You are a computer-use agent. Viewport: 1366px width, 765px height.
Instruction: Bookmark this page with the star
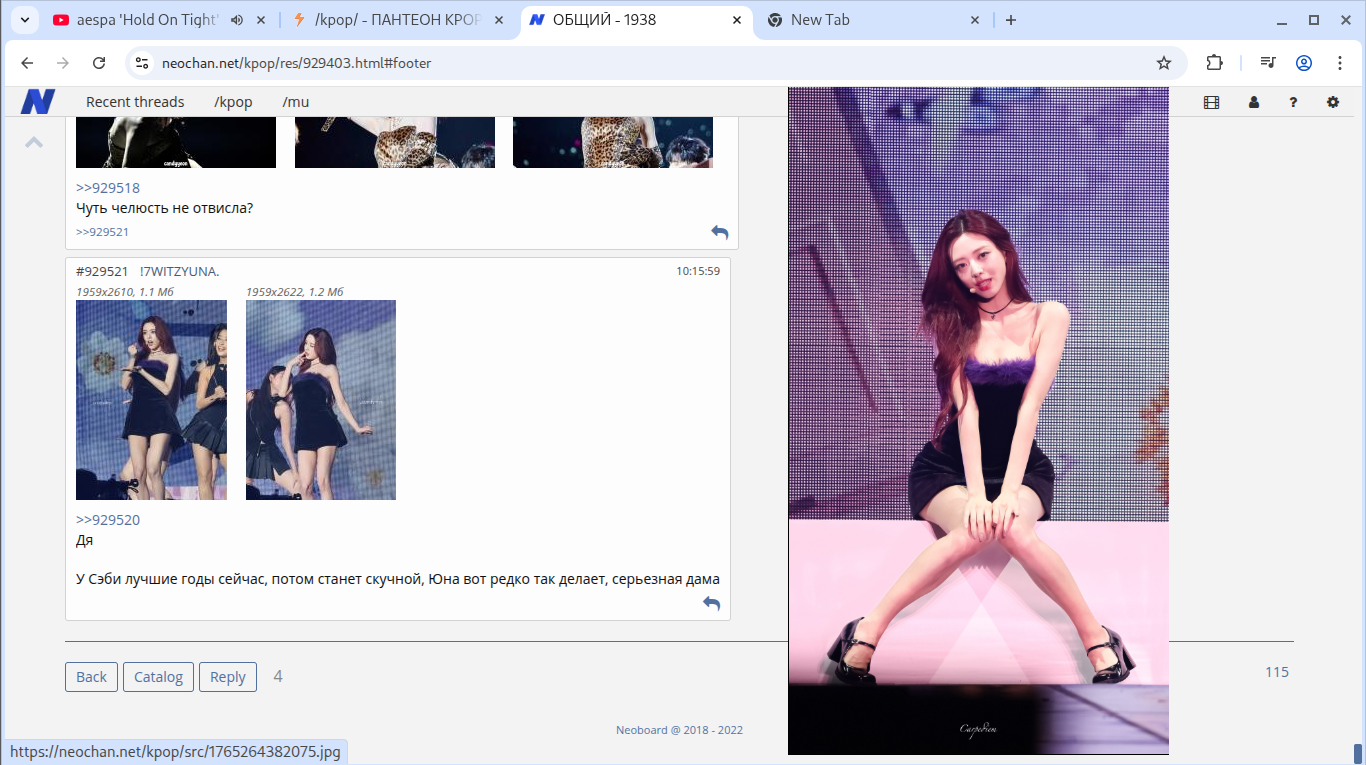click(x=1164, y=63)
